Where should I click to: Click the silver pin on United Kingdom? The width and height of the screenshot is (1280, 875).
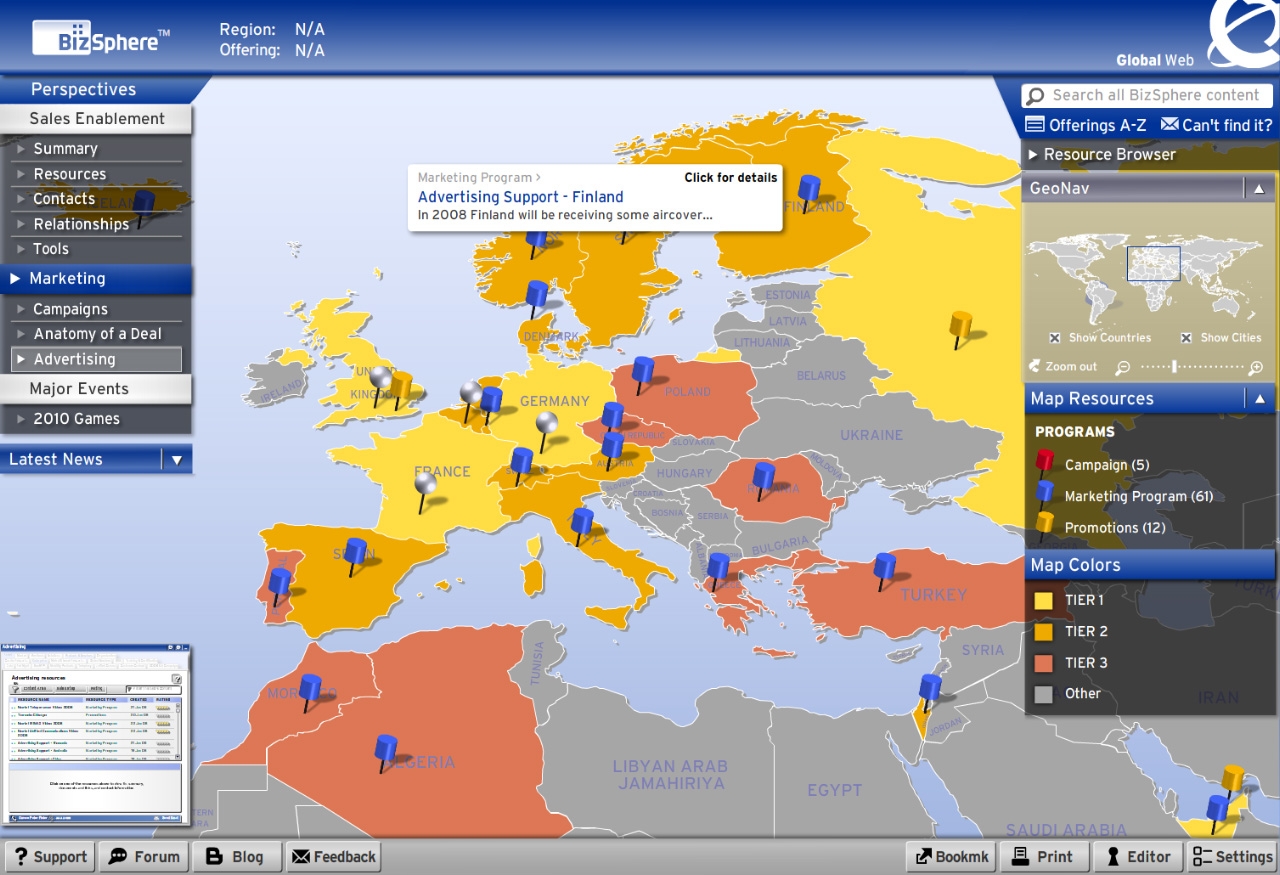point(380,379)
